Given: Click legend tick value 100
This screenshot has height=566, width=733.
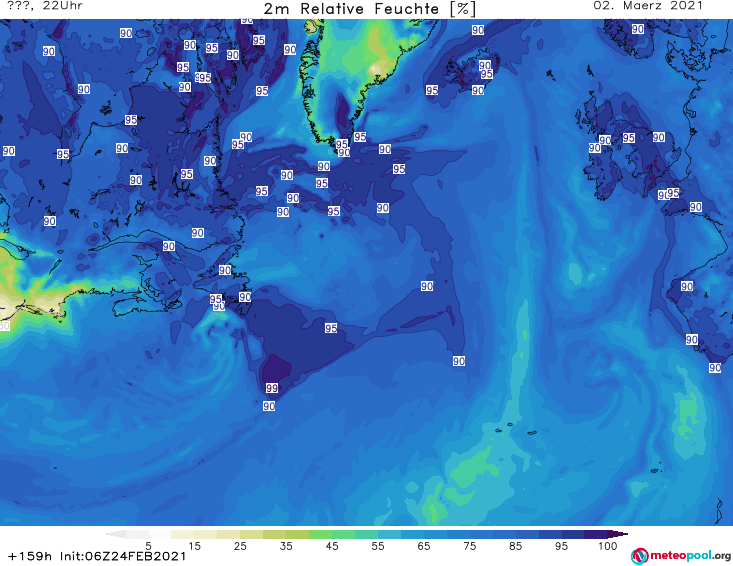Looking at the screenshot, I should [608, 546].
